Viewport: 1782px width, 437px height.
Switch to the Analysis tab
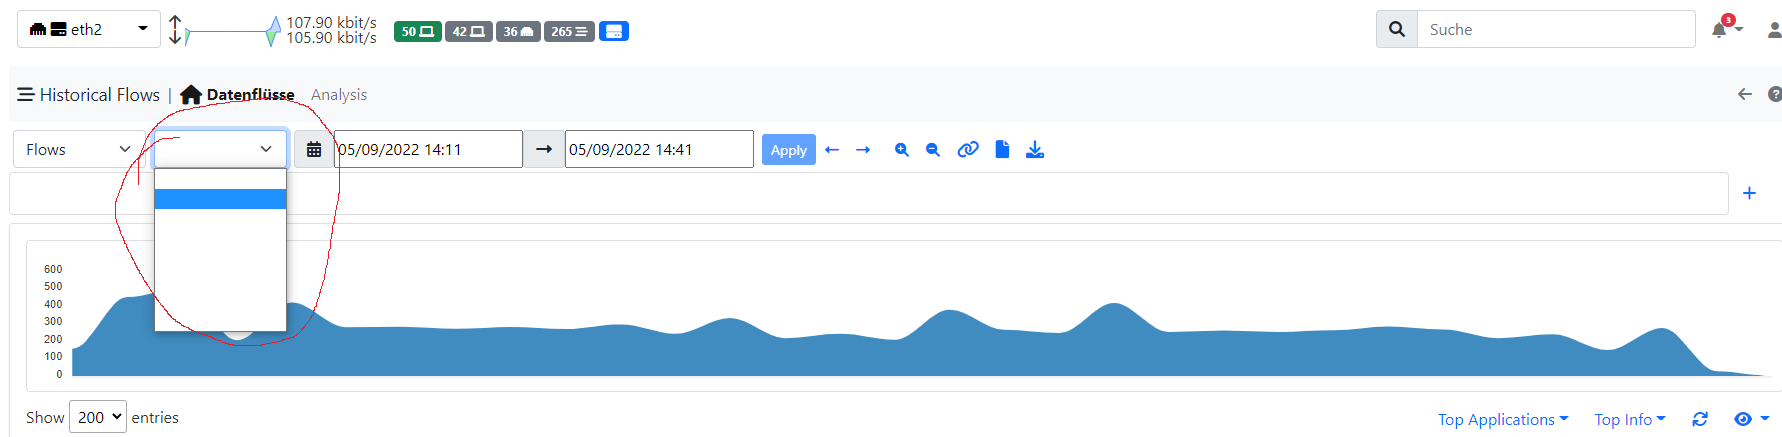339,94
